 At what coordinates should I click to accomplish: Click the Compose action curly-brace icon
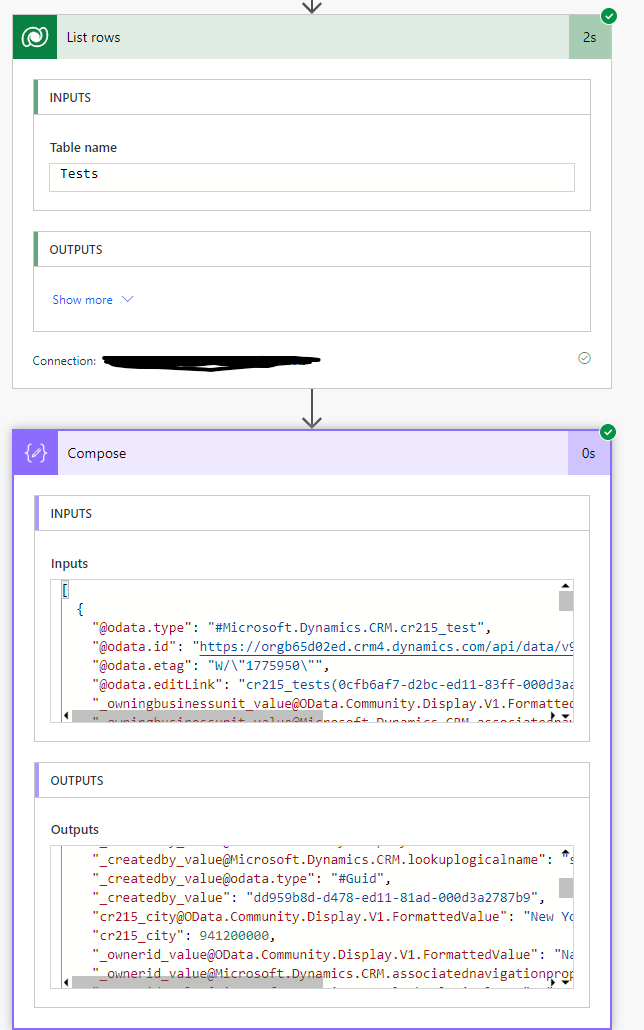coord(35,453)
